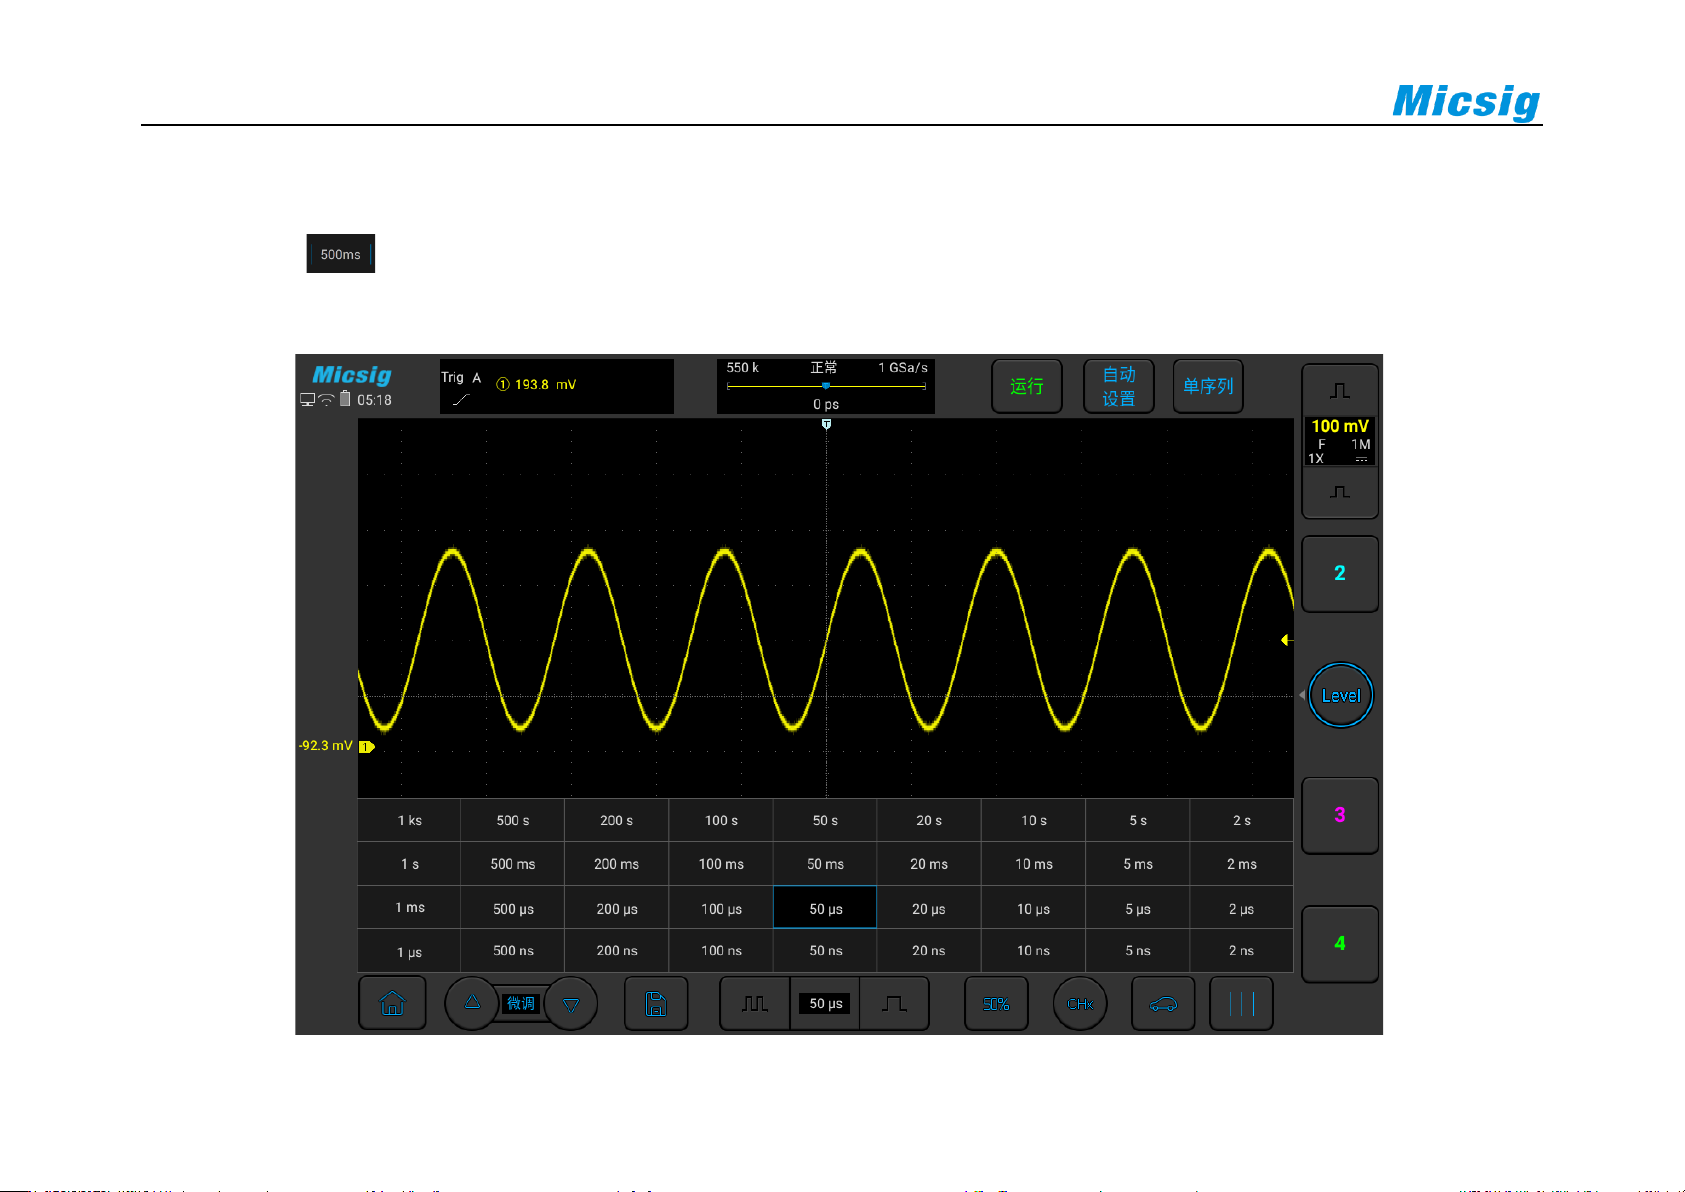
Task: Select 500 s timebase
Action: [x=513, y=820]
